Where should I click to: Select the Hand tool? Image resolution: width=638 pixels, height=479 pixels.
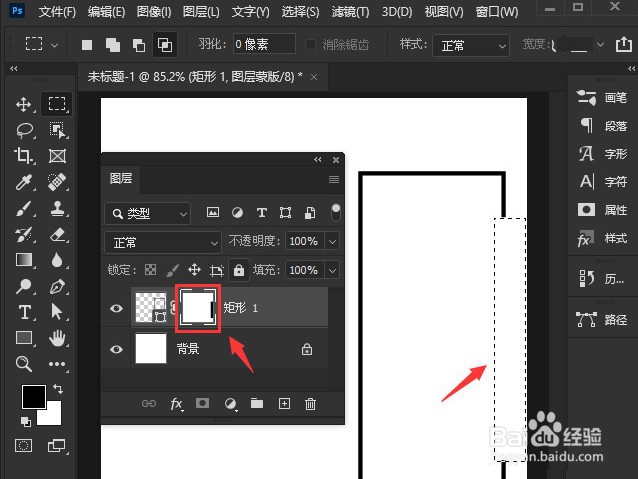57,338
